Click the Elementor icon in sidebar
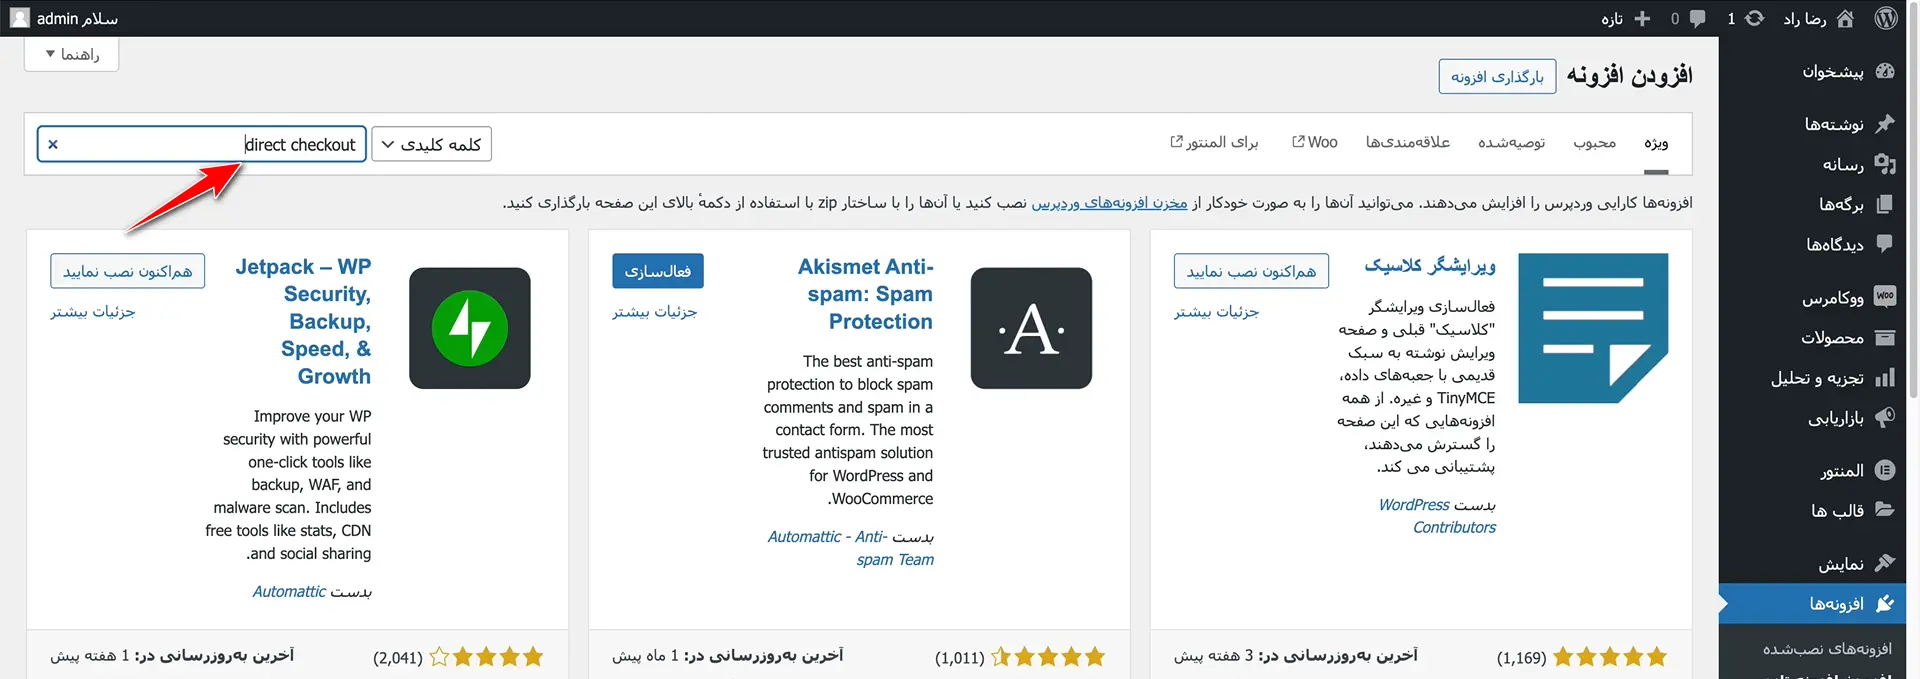The height and width of the screenshot is (679, 1920). click(x=1885, y=470)
